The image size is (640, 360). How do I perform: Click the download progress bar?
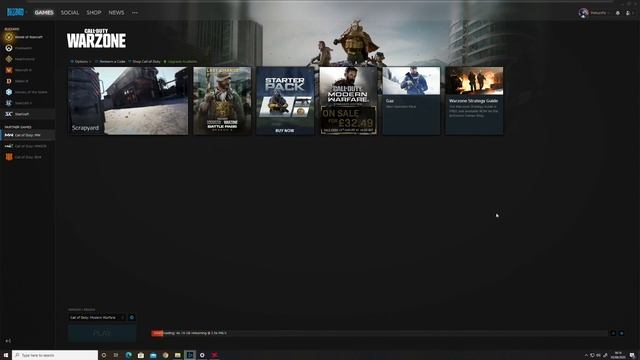coord(380,333)
